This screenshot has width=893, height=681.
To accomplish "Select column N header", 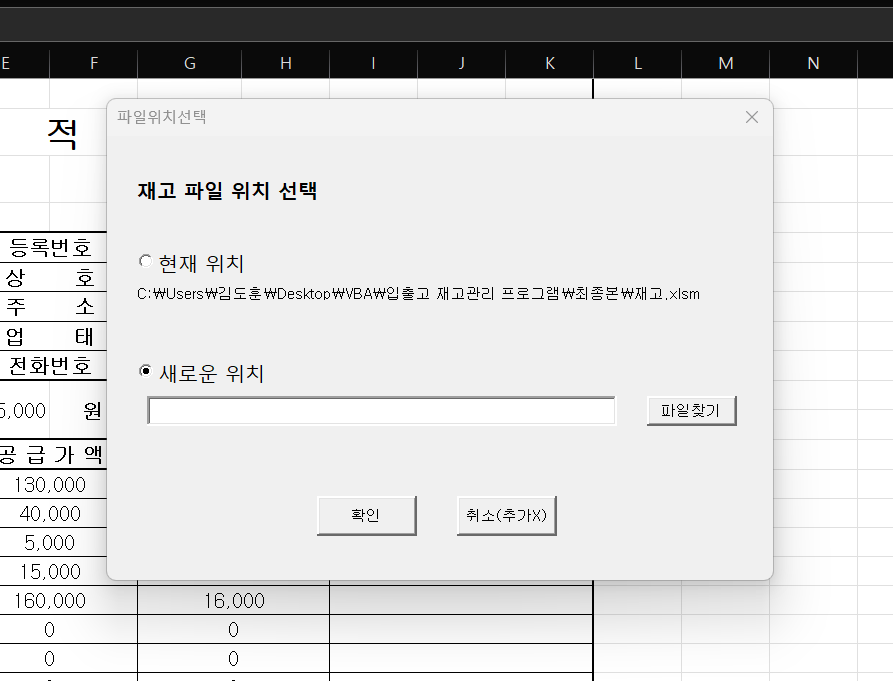I will pyautogui.click(x=813, y=63).
